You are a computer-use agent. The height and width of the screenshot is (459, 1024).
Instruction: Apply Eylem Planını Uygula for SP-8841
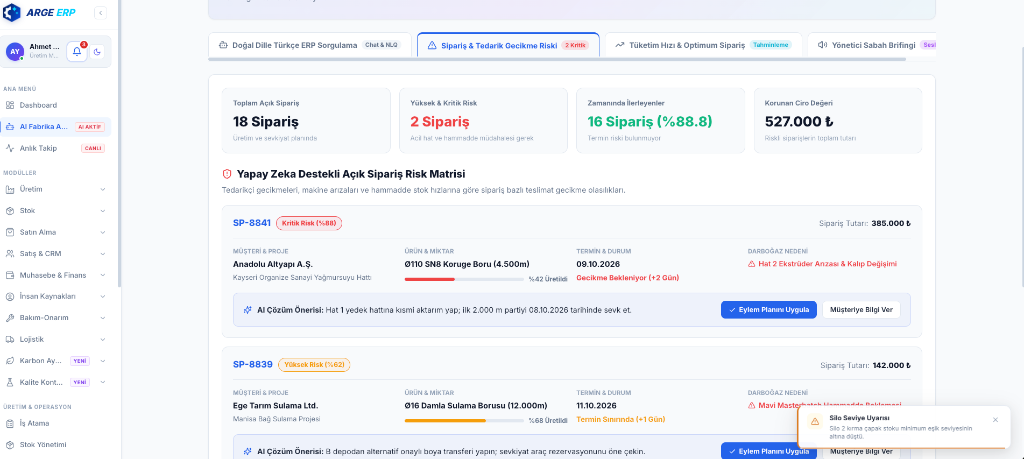coord(769,309)
